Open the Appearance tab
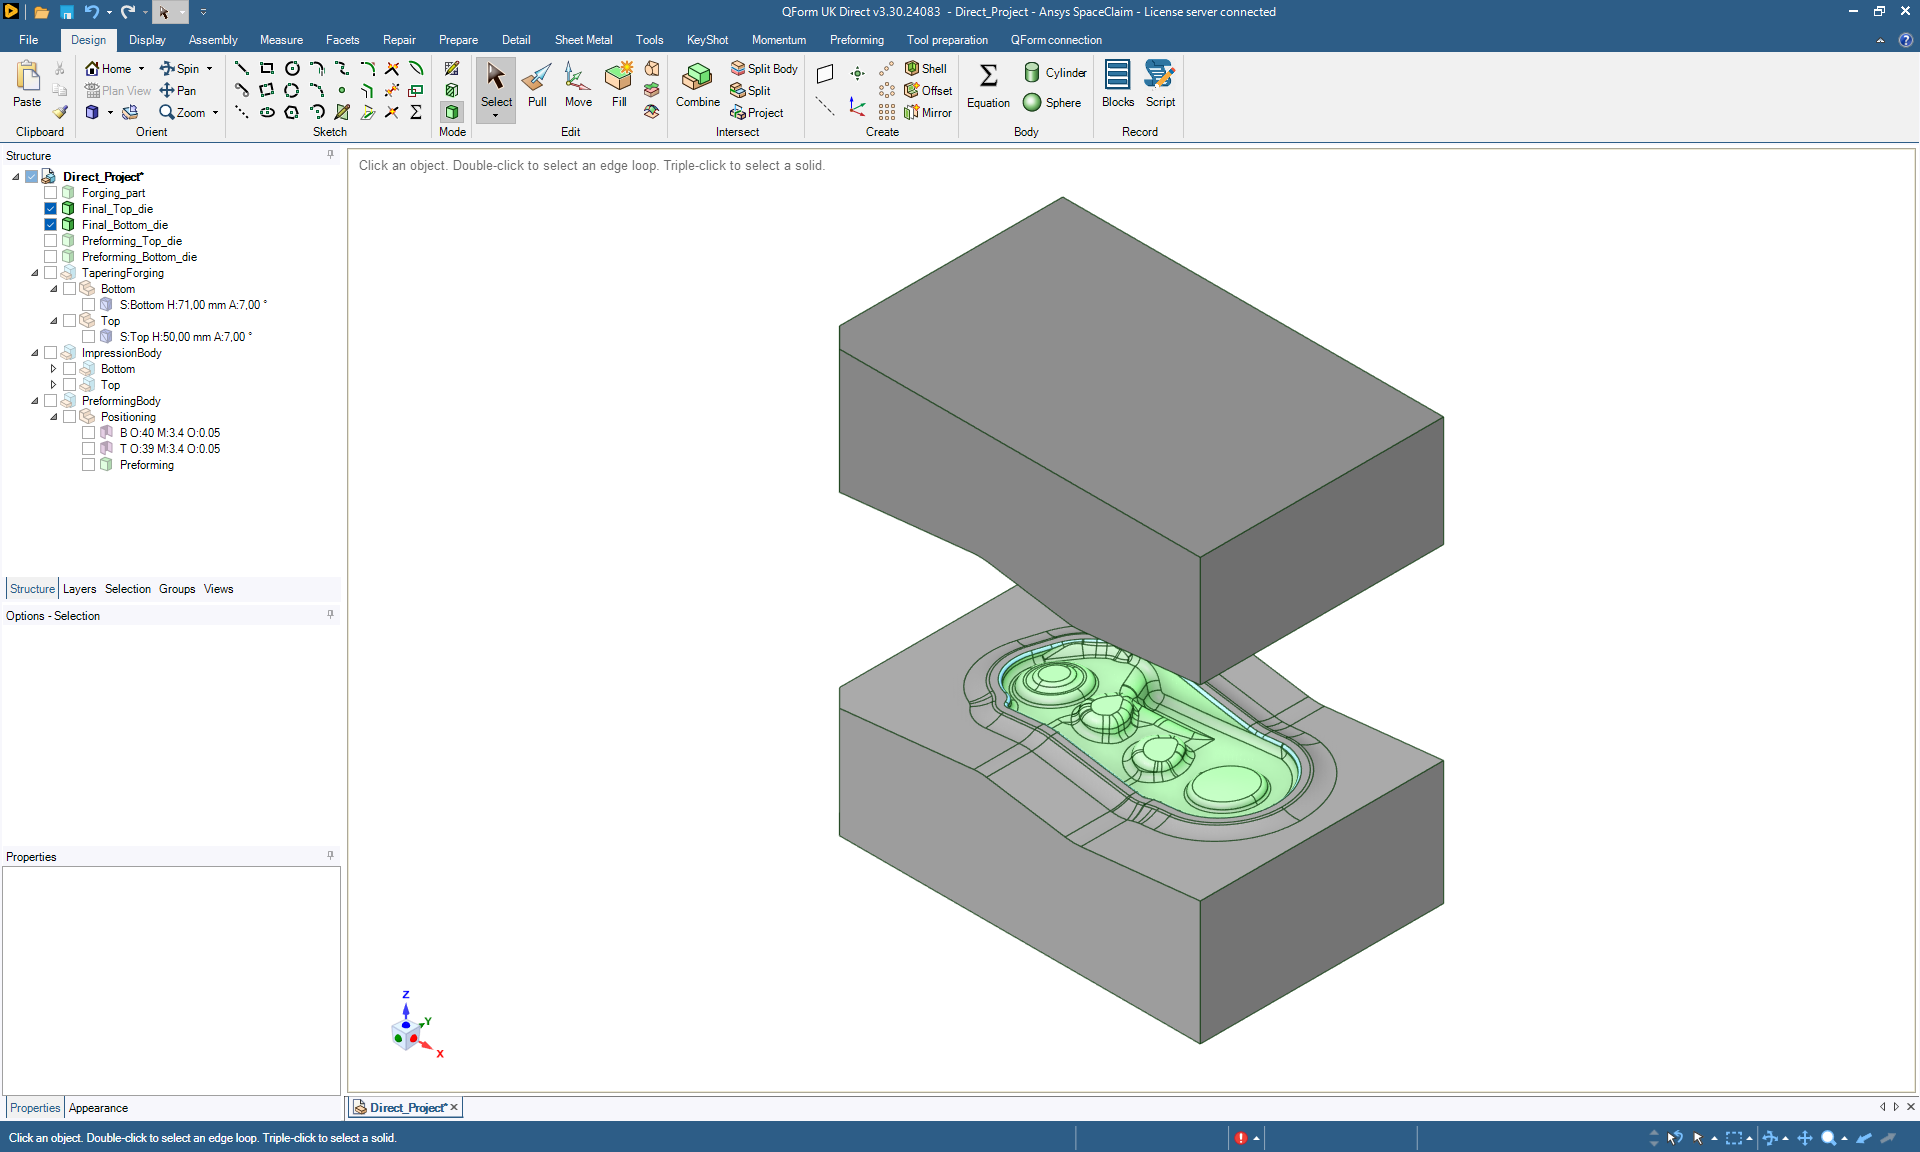This screenshot has height=1152, width=1920. click(98, 1108)
